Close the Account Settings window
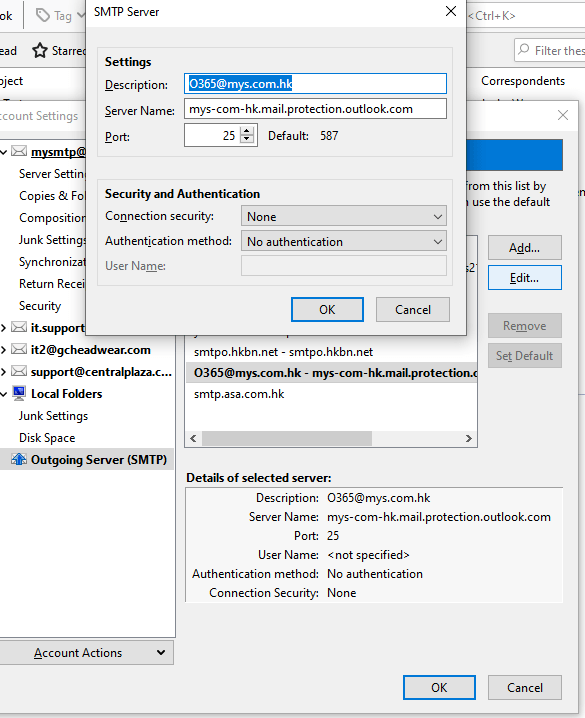 pyautogui.click(x=563, y=115)
